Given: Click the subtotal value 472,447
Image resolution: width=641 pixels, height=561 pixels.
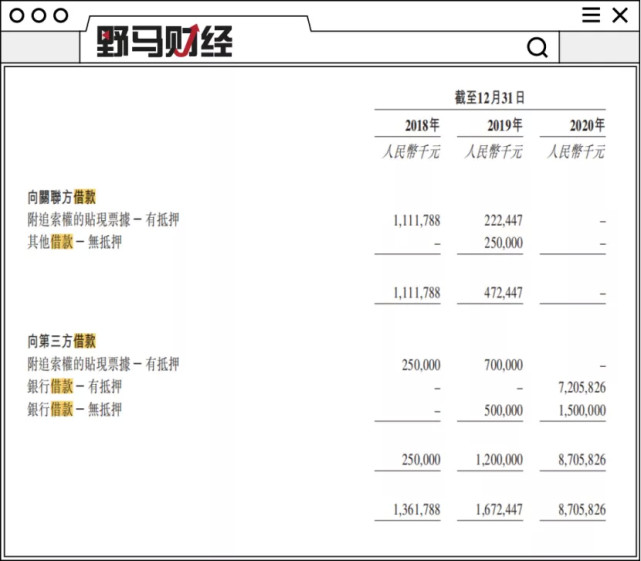Looking at the screenshot, I should pyautogui.click(x=503, y=293).
